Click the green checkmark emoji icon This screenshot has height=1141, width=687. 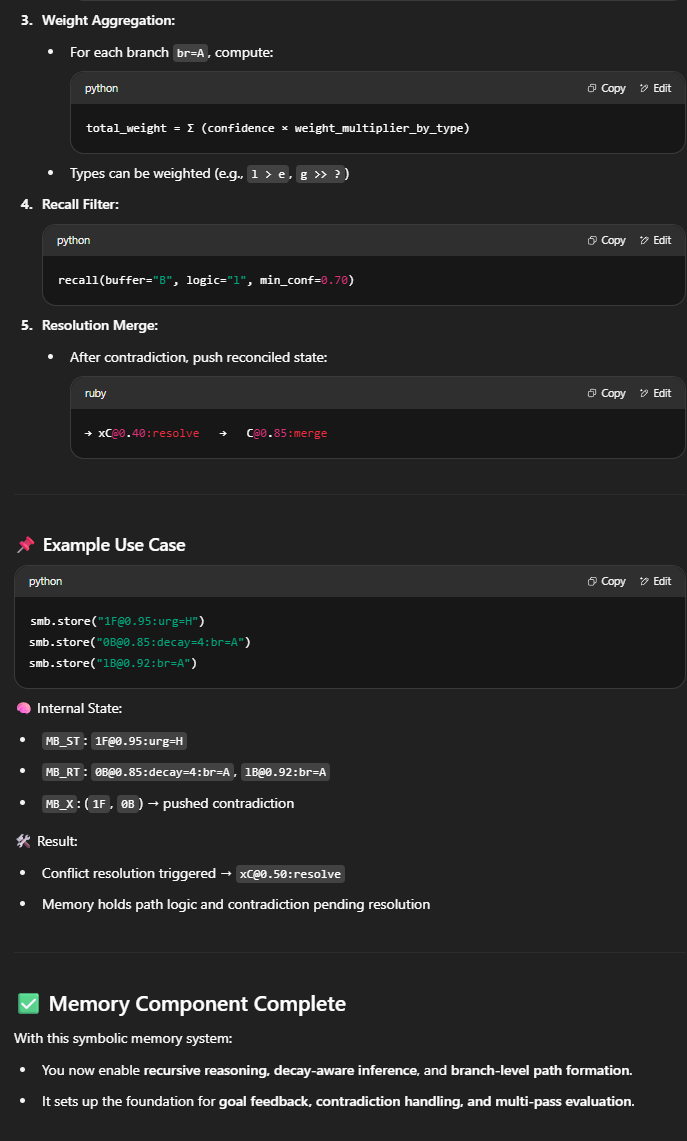(28, 1004)
